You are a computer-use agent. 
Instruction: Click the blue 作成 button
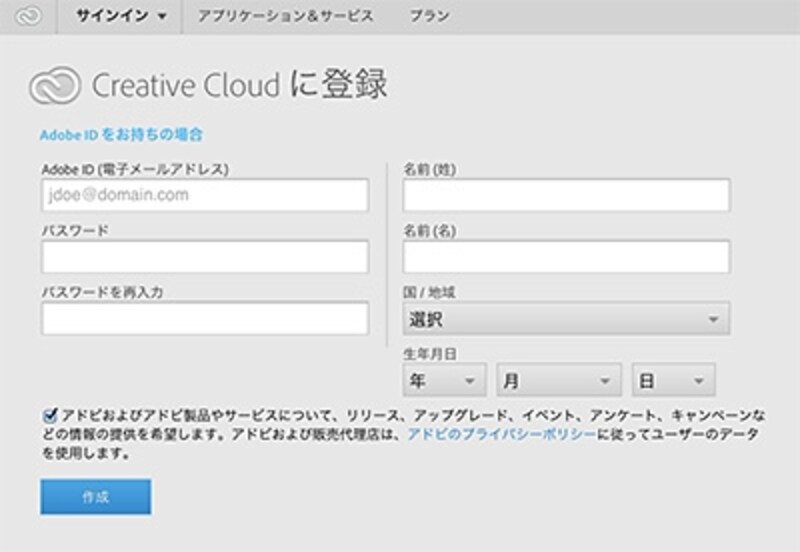pyautogui.click(x=96, y=496)
